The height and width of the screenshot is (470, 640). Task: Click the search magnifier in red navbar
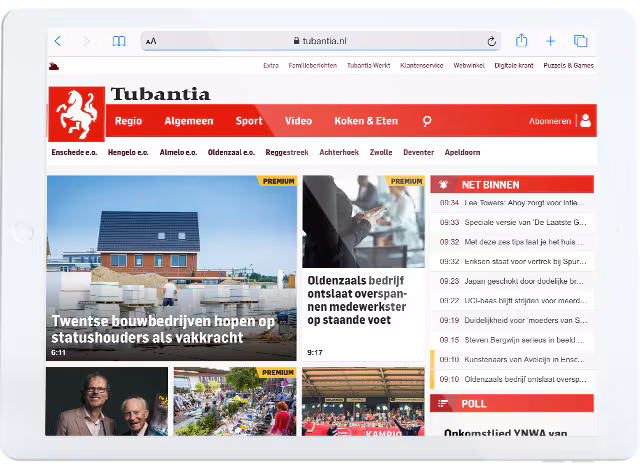[427, 121]
